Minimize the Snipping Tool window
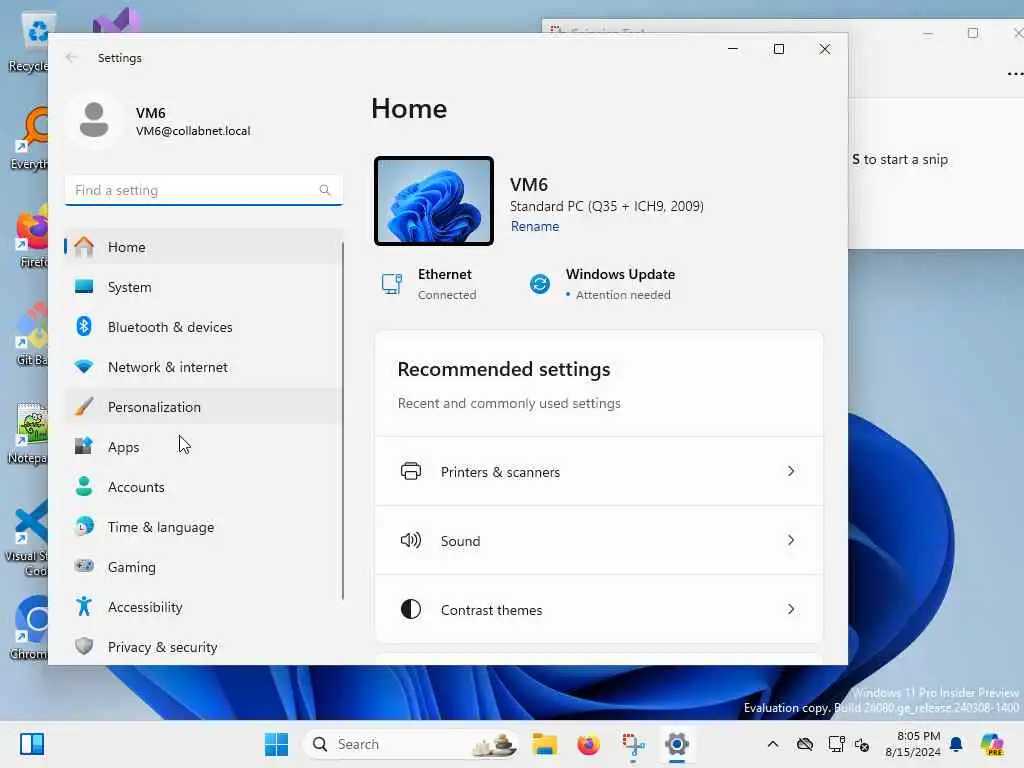Viewport: 1024px width, 768px height. [928, 33]
